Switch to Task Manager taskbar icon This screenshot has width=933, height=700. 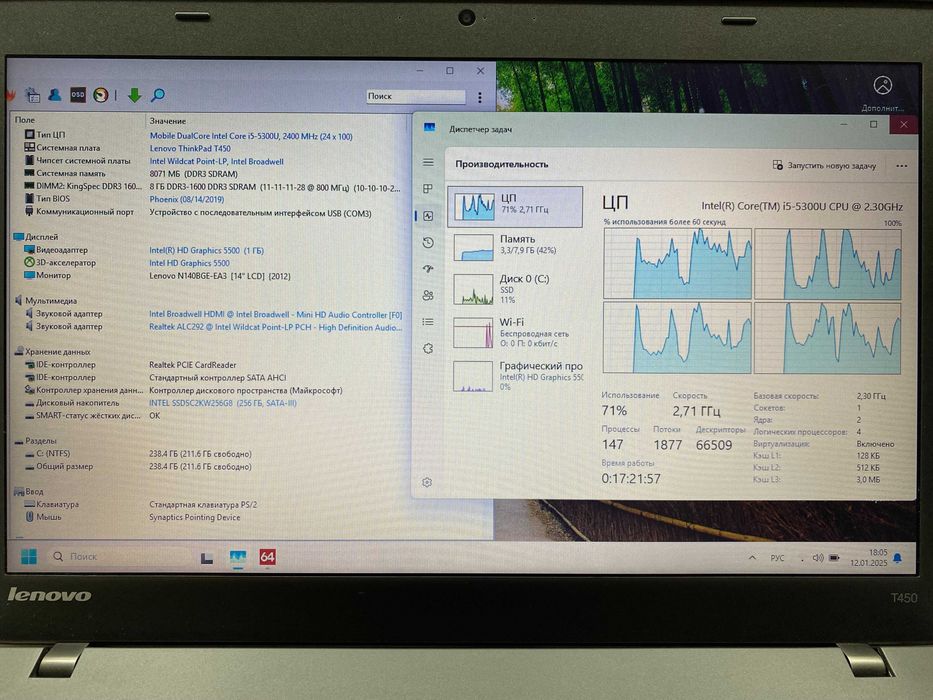point(237,558)
